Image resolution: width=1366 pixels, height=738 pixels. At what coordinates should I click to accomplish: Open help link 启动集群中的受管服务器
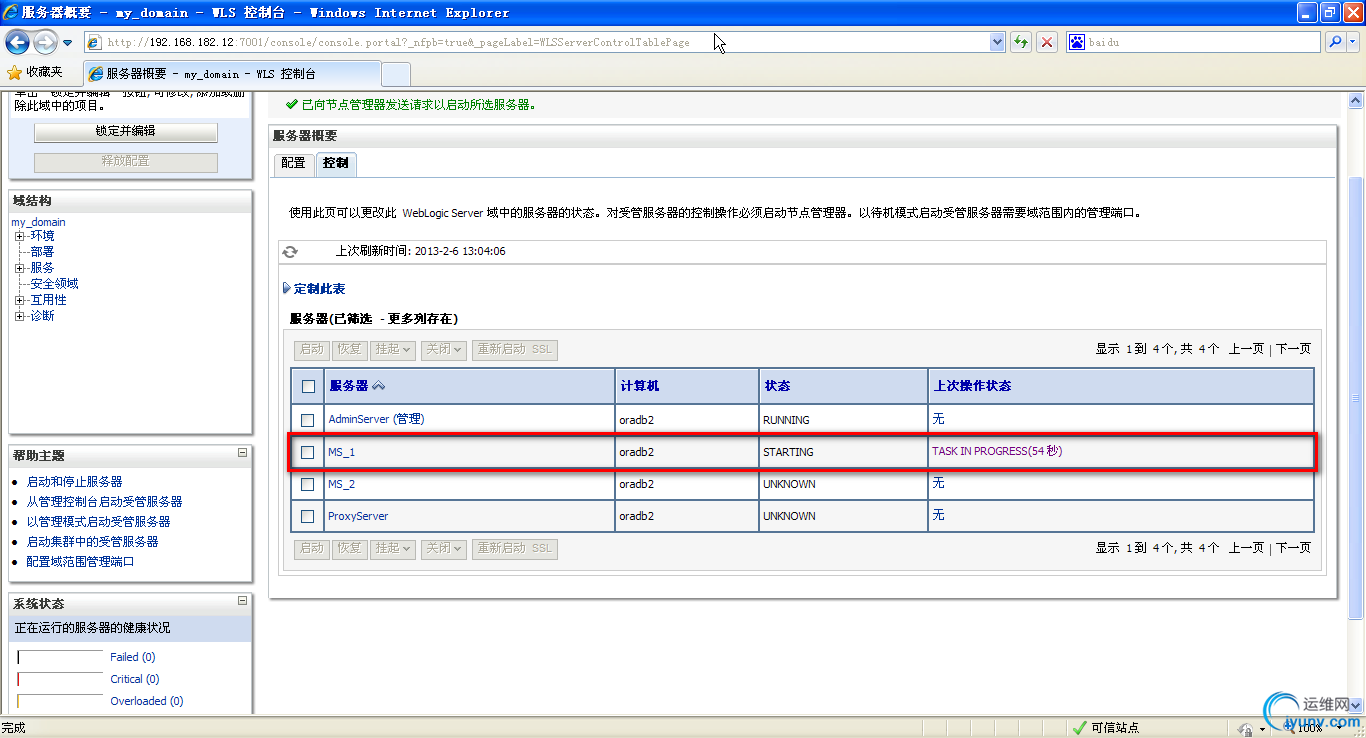coord(93,542)
